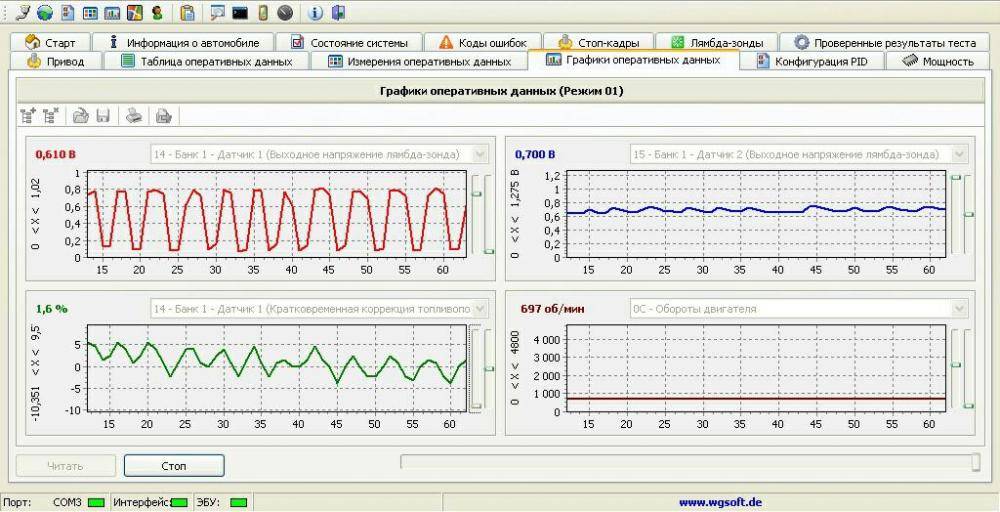
Task: Click the floppy disk save icon
Action: click(x=102, y=116)
